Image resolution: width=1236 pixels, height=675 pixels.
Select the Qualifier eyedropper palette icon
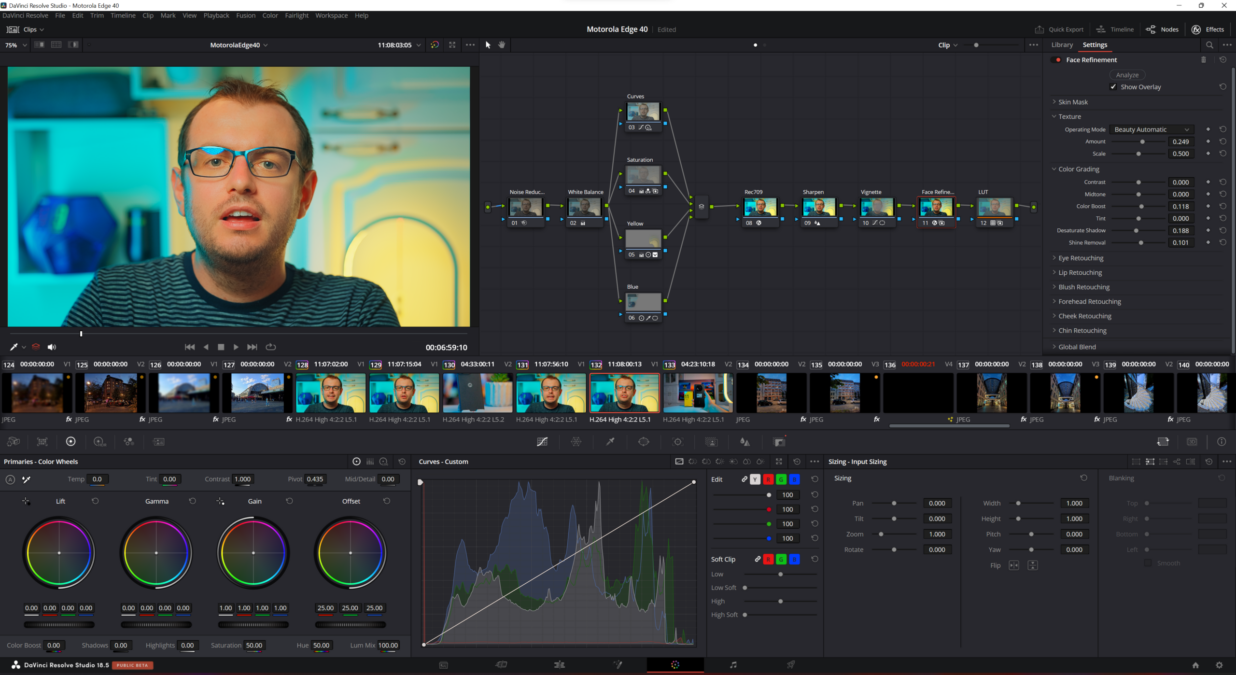point(610,441)
